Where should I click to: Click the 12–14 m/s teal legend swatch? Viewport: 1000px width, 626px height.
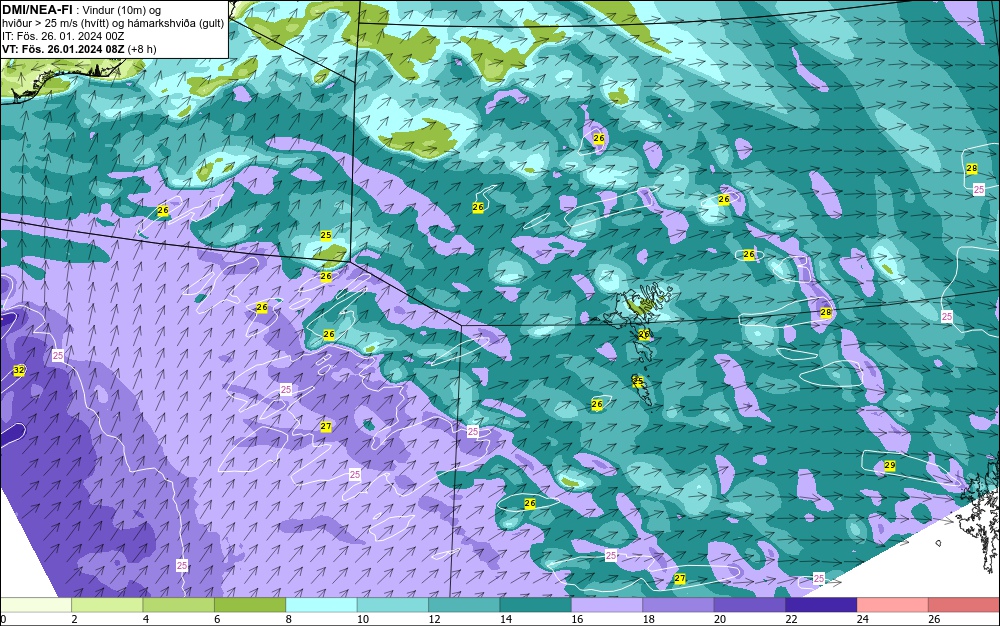[x=464, y=605]
